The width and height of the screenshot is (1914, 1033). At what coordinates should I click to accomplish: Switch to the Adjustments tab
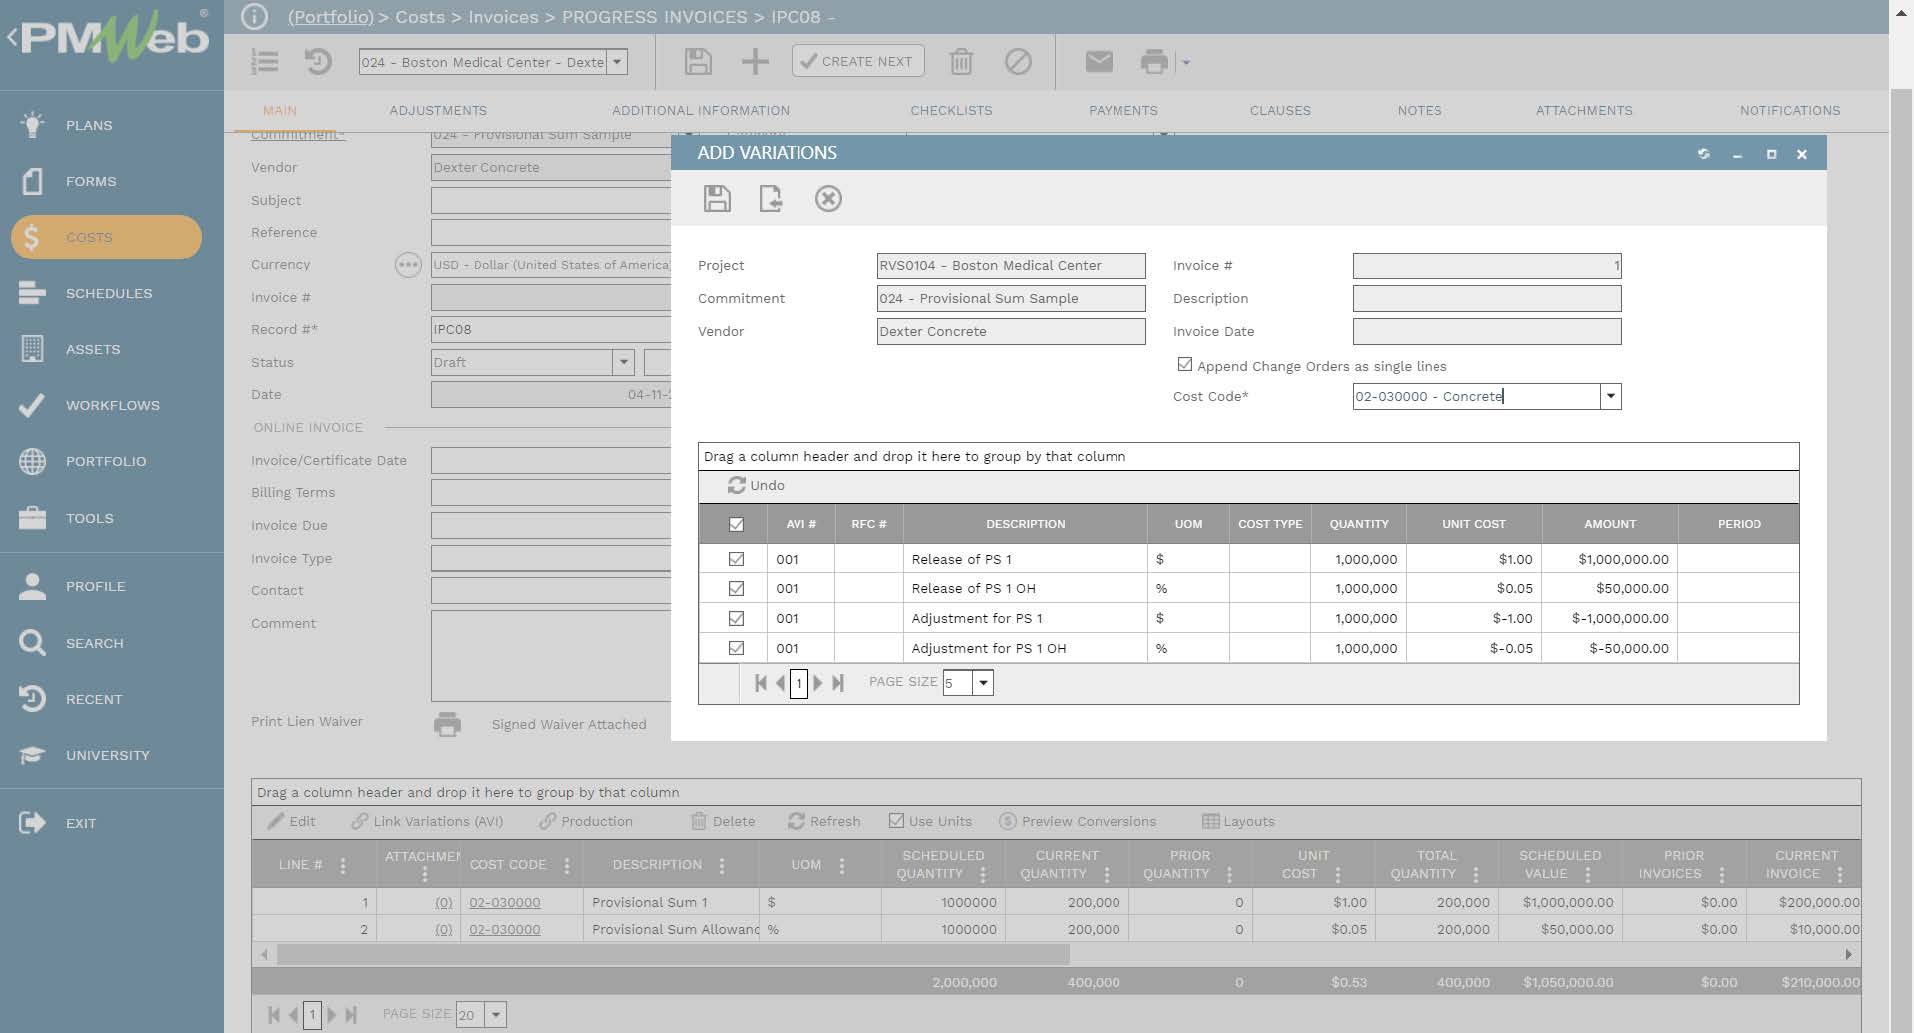pyautogui.click(x=438, y=111)
